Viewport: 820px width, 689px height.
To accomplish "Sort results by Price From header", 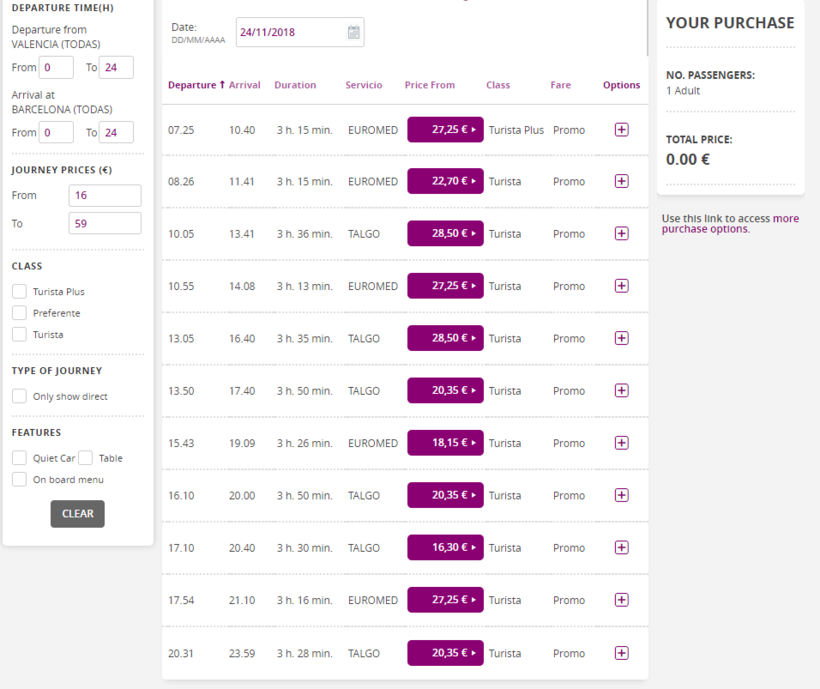I will click(x=429, y=85).
